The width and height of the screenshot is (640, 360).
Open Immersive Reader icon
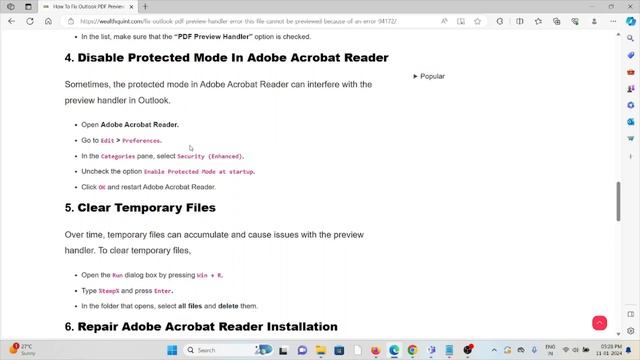(x=461, y=21)
